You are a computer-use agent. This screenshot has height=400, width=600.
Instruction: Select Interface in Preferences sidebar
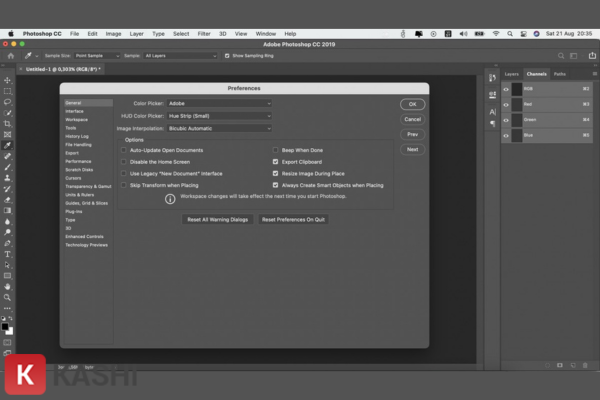coord(74,111)
